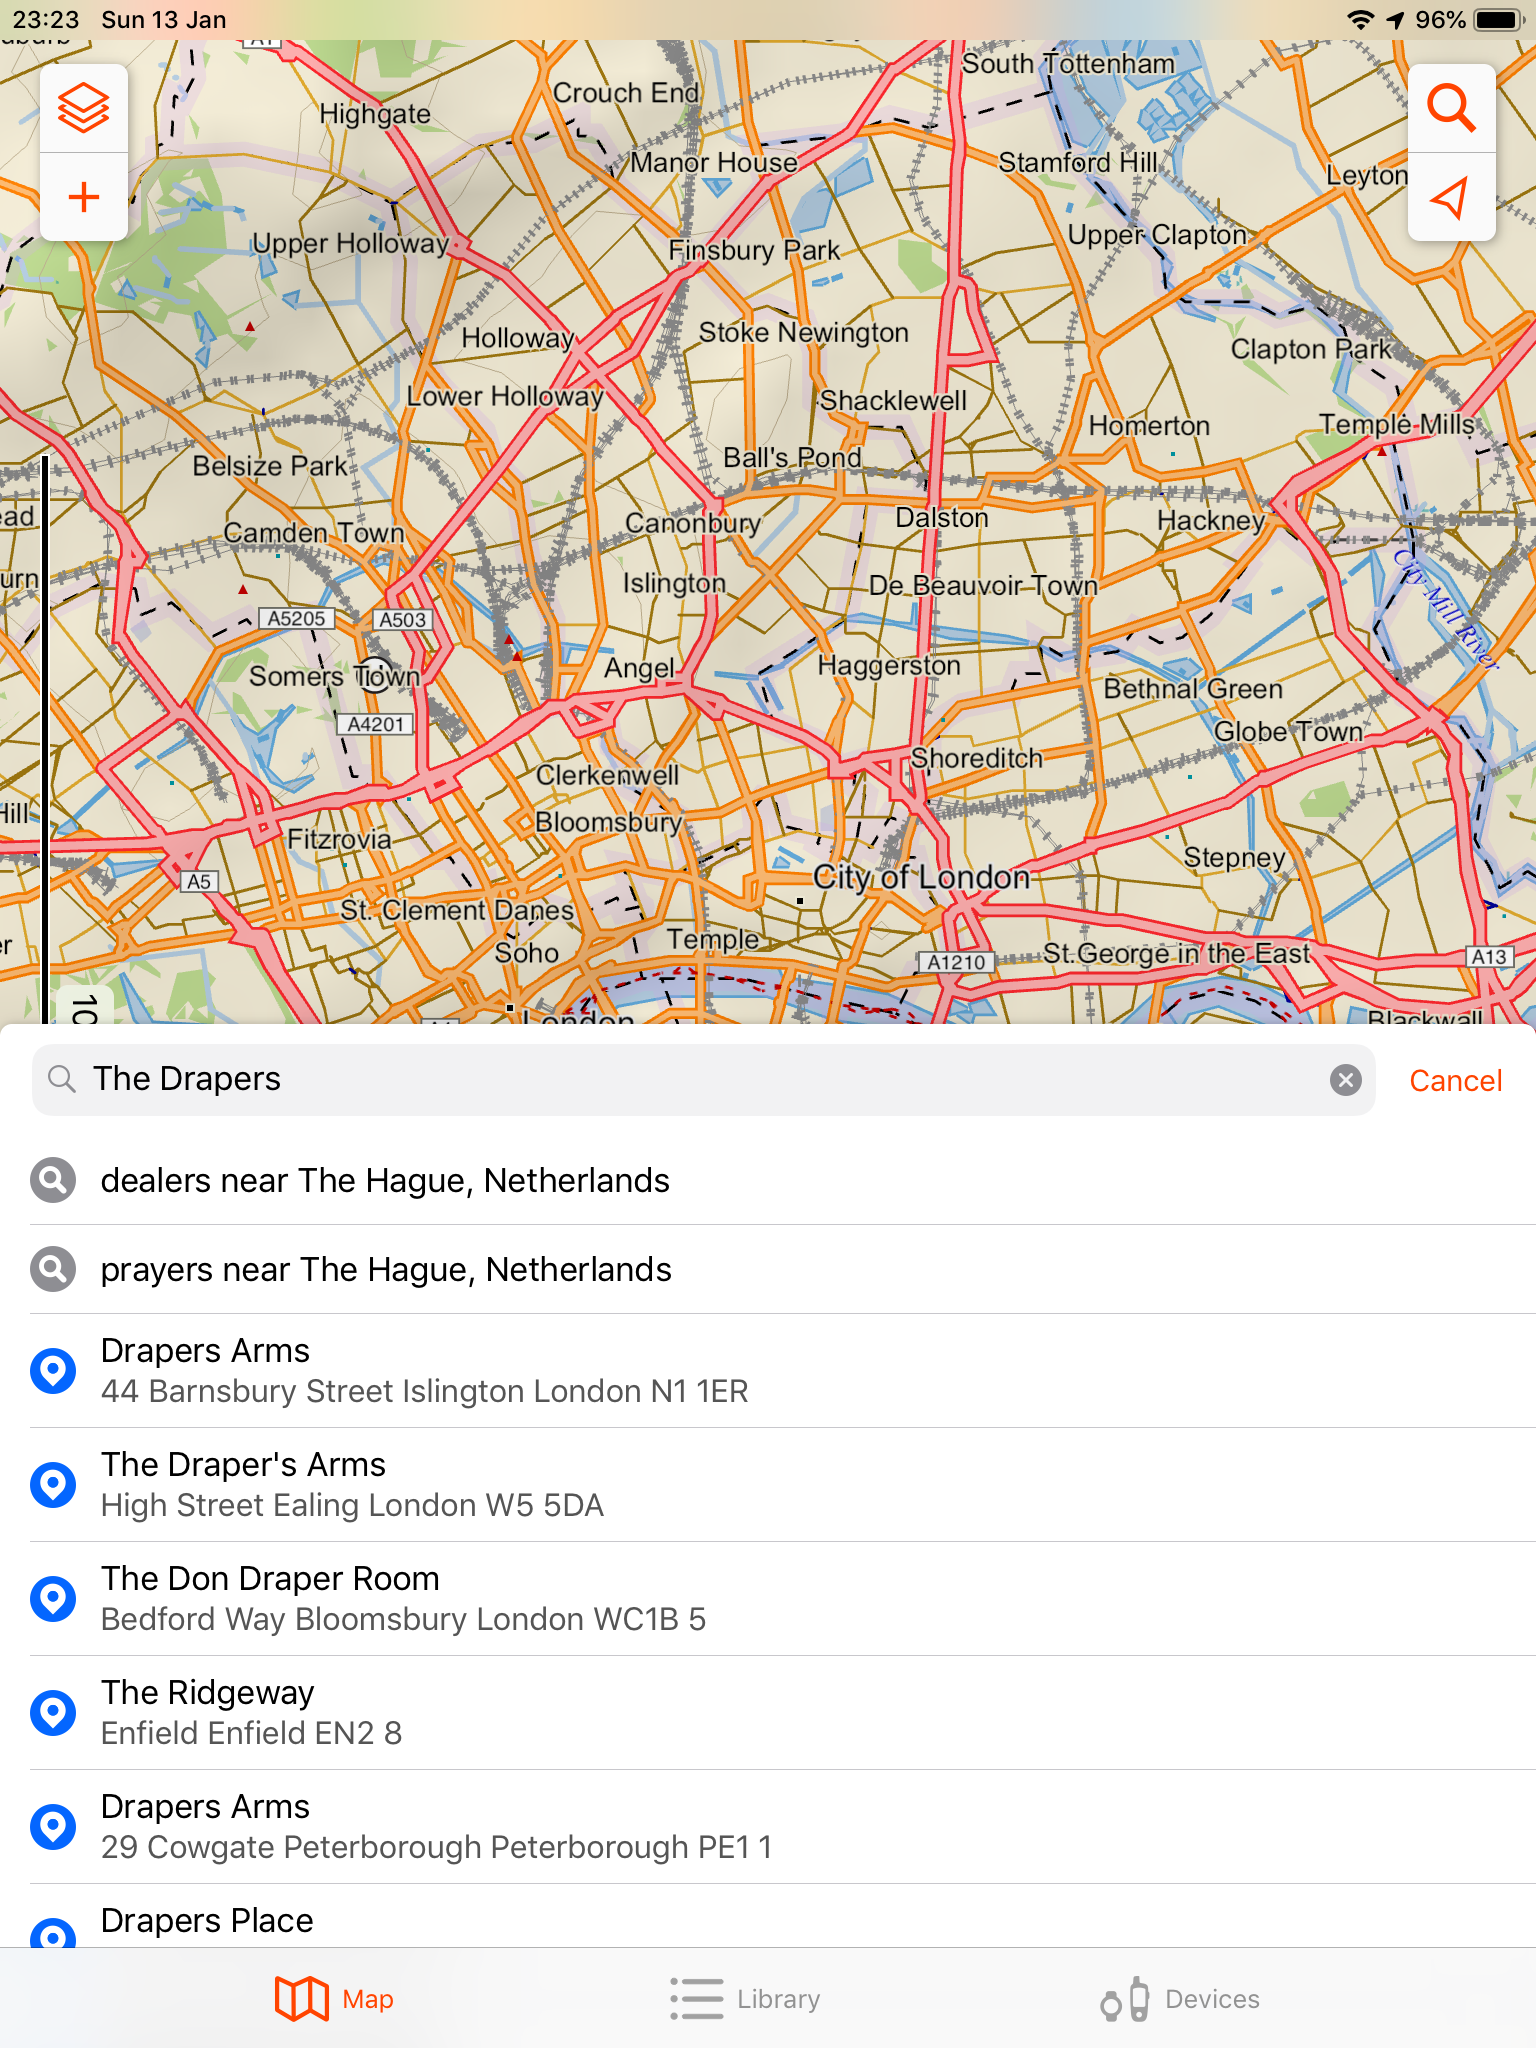Switch to the Devices tab

point(1180,1999)
